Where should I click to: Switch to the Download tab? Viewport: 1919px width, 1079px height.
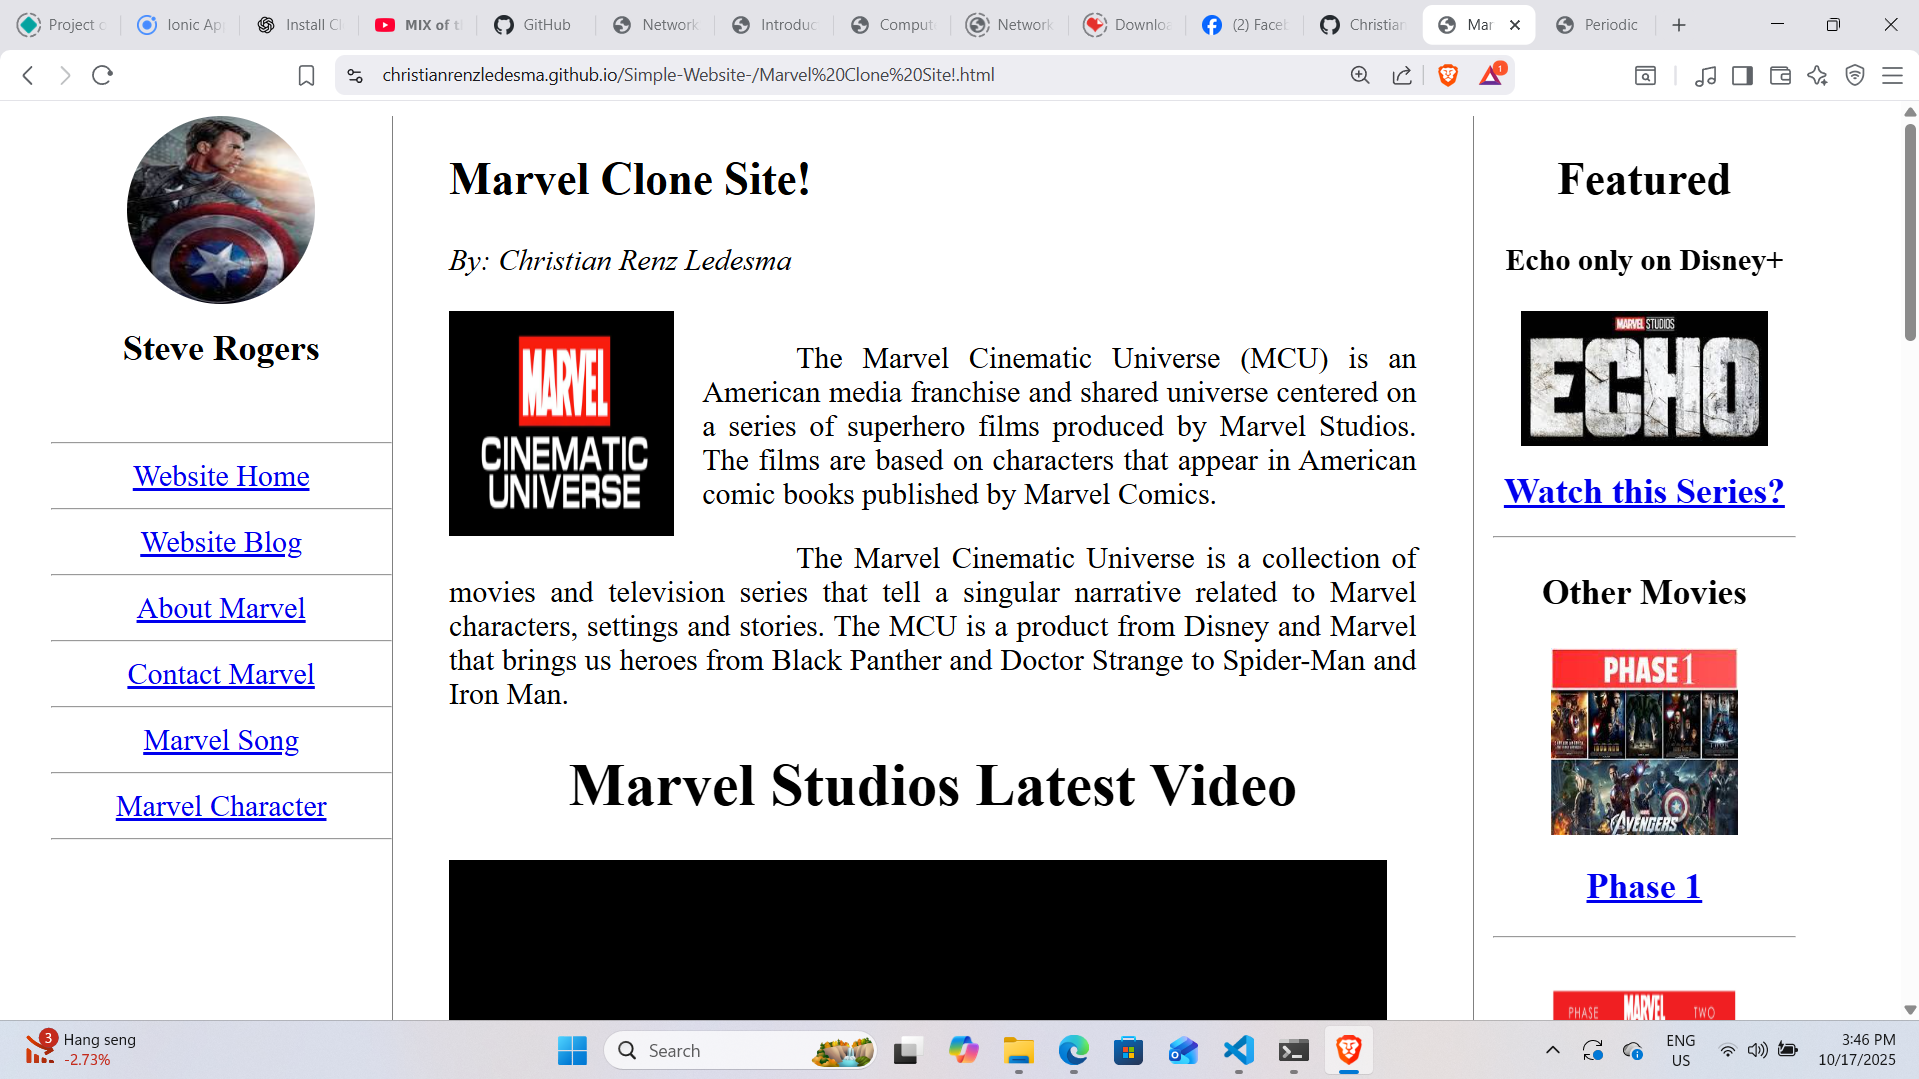coord(1128,25)
